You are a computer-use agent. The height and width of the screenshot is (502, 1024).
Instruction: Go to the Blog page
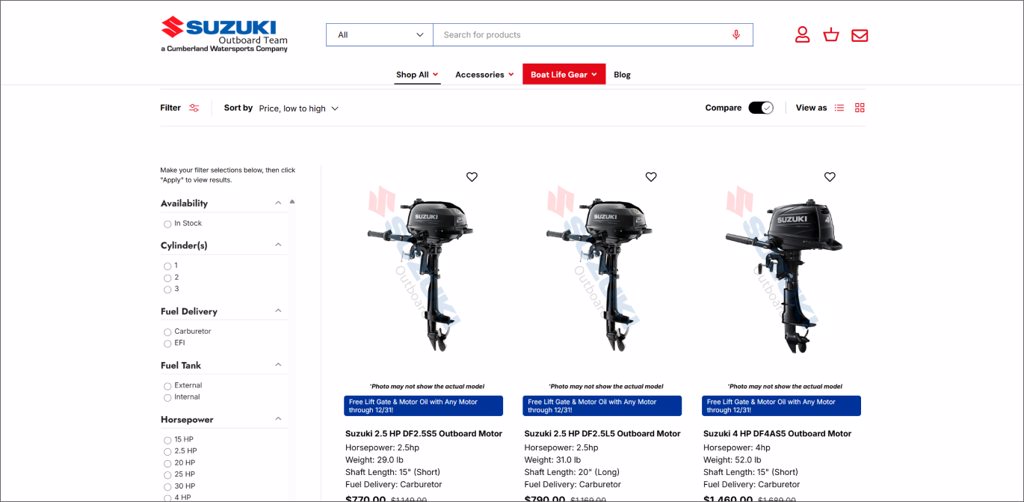(622, 74)
